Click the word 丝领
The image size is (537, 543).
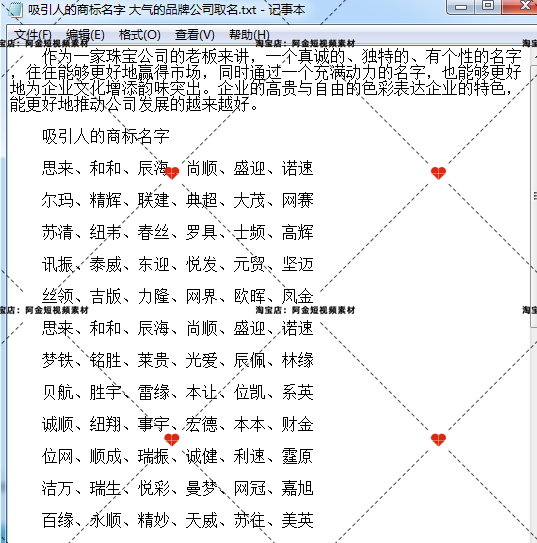(x=58, y=296)
